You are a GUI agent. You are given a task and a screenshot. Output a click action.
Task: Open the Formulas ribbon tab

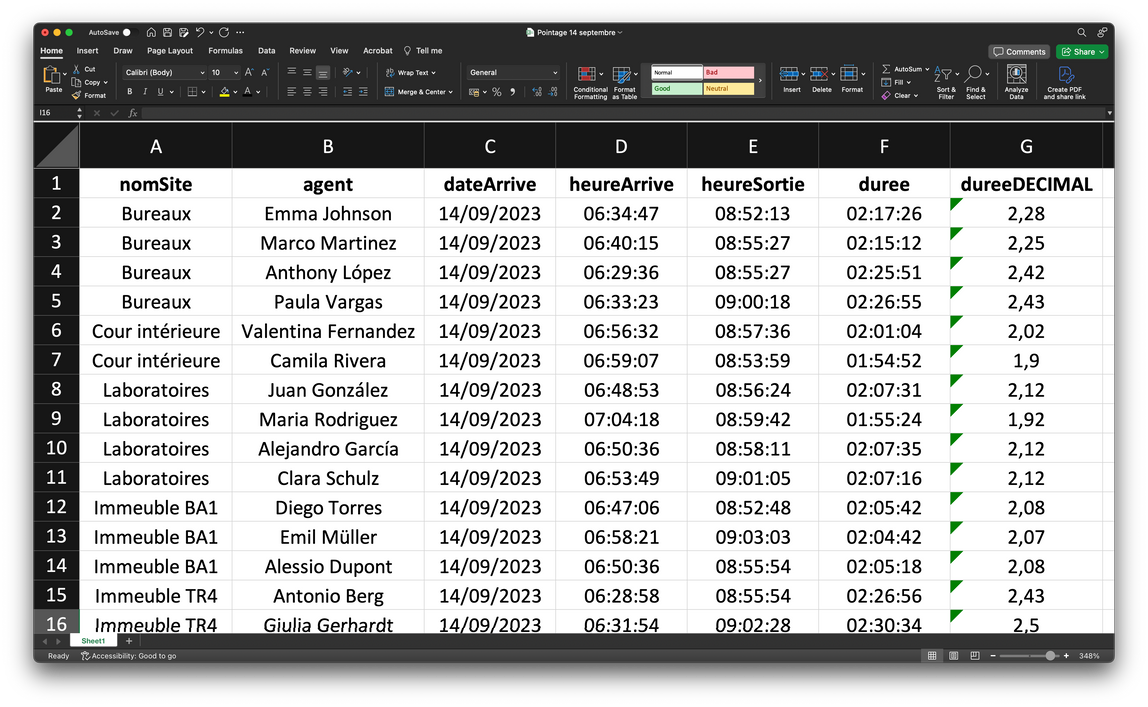pyautogui.click(x=225, y=51)
